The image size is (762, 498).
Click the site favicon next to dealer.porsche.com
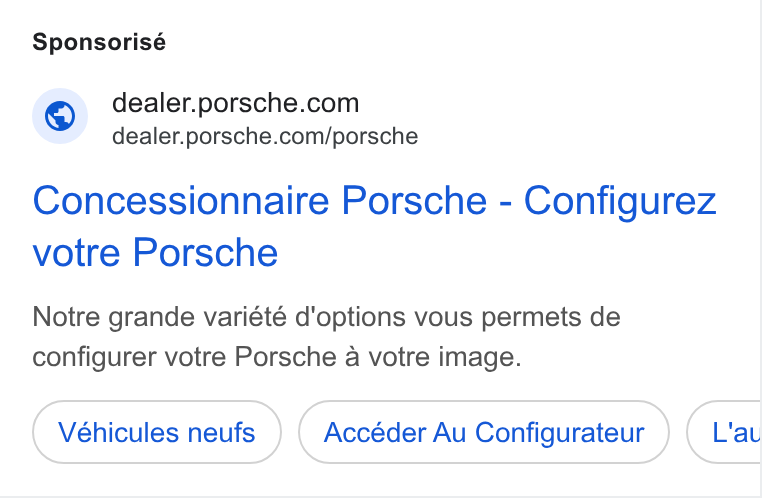(x=60, y=116)
